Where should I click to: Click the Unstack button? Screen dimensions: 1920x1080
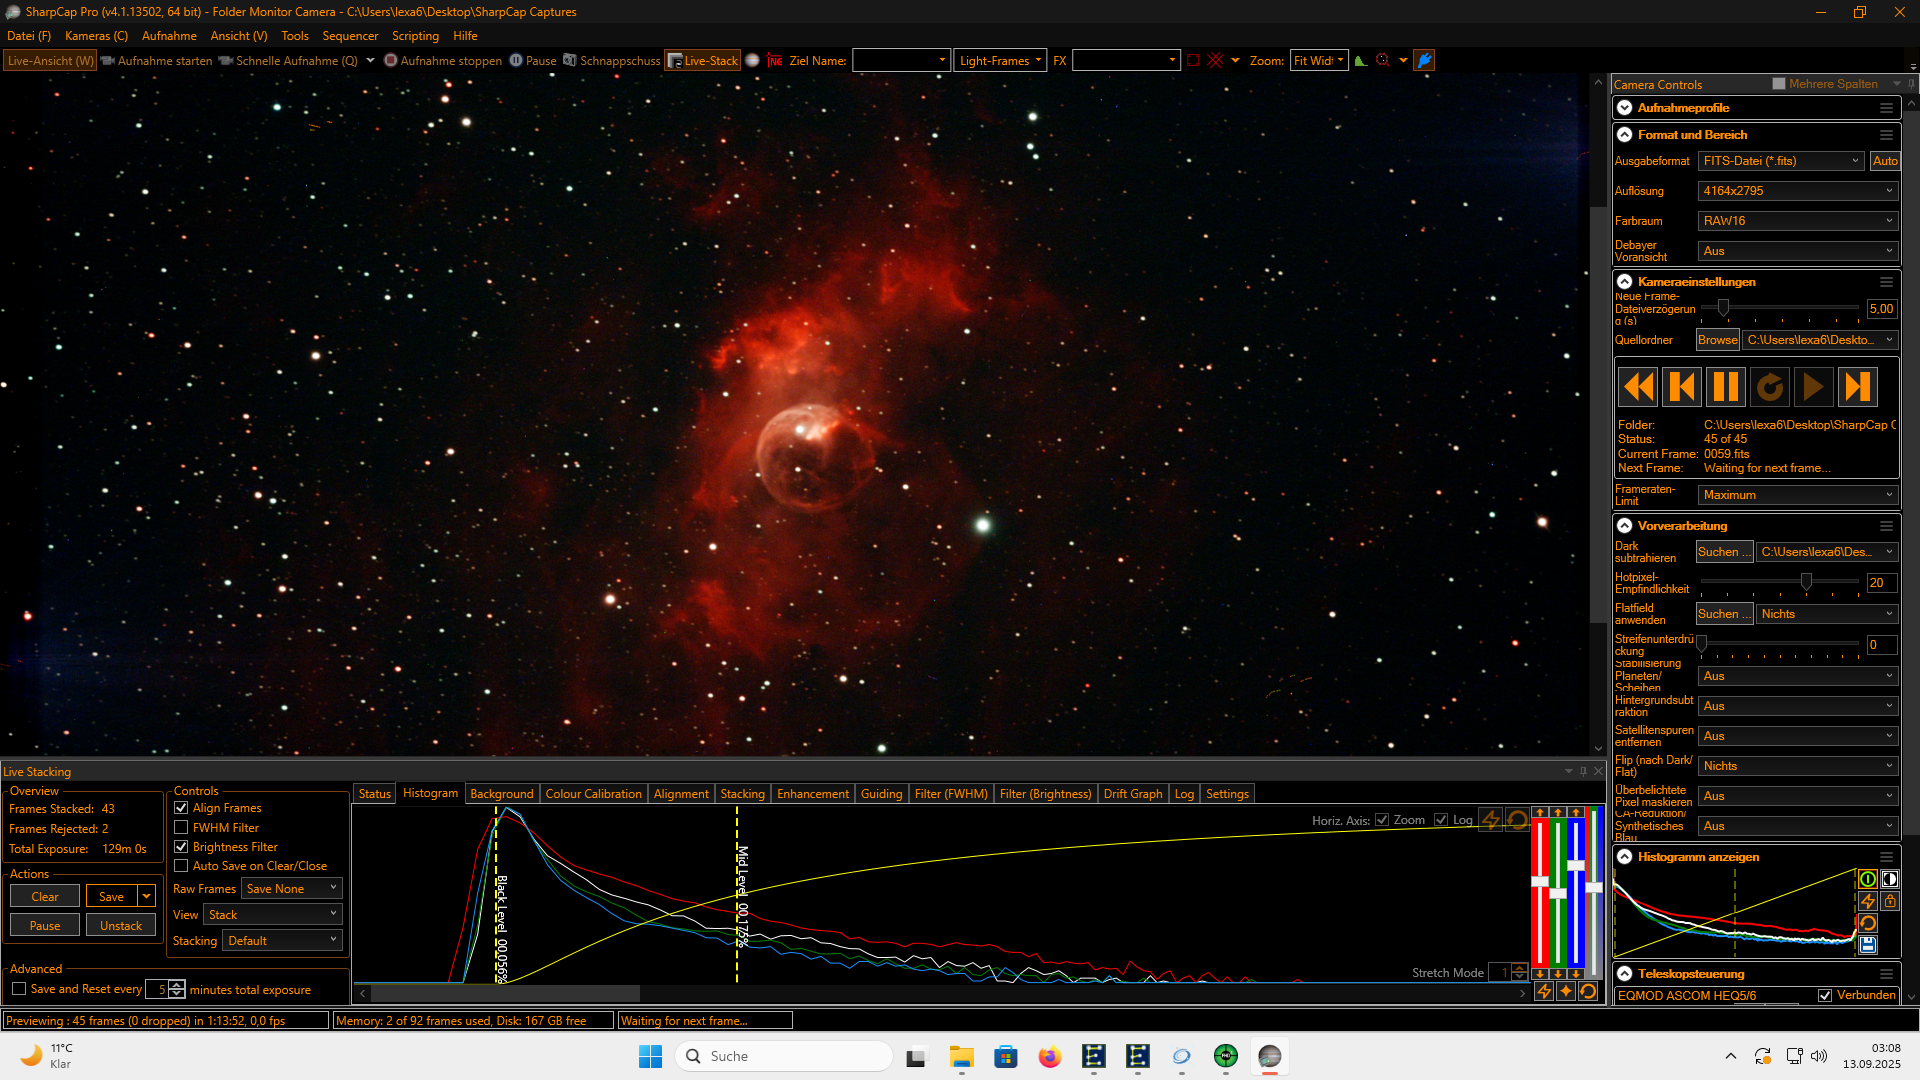coord(121,926)
